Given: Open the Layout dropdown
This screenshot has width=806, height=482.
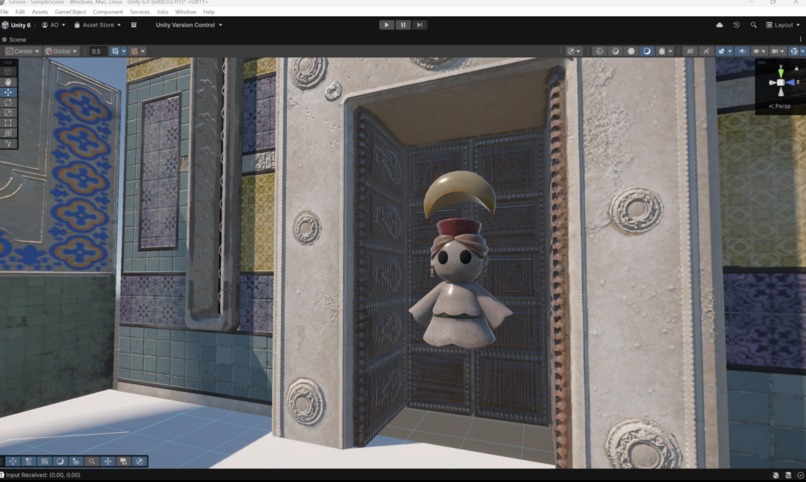Looking at the screenshot, I should click(783, 25).
